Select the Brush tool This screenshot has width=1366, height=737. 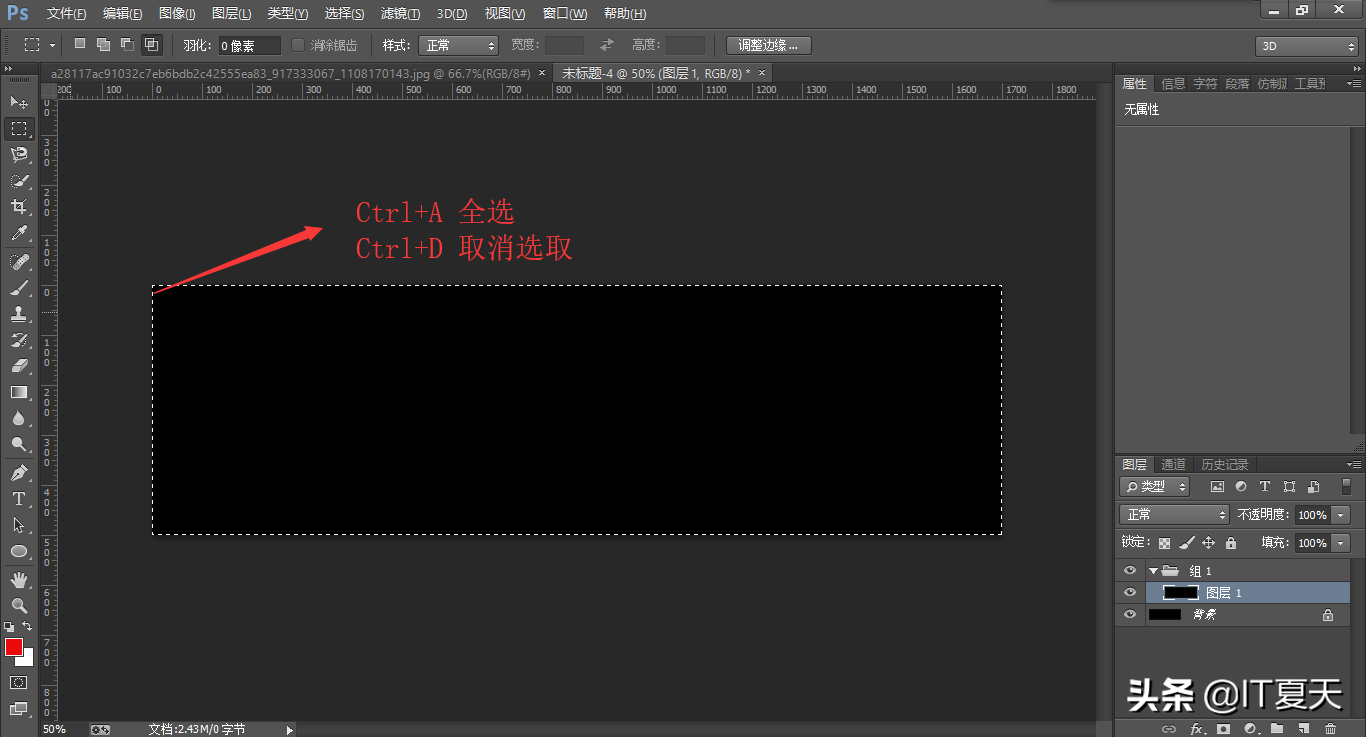click(x=18, y=288)
